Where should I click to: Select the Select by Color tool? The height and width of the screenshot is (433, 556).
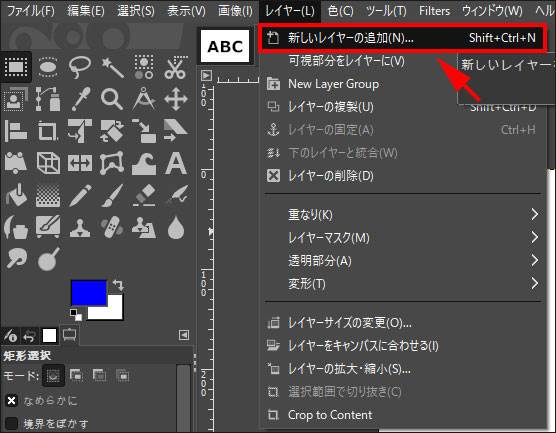(x=144, y=67)
